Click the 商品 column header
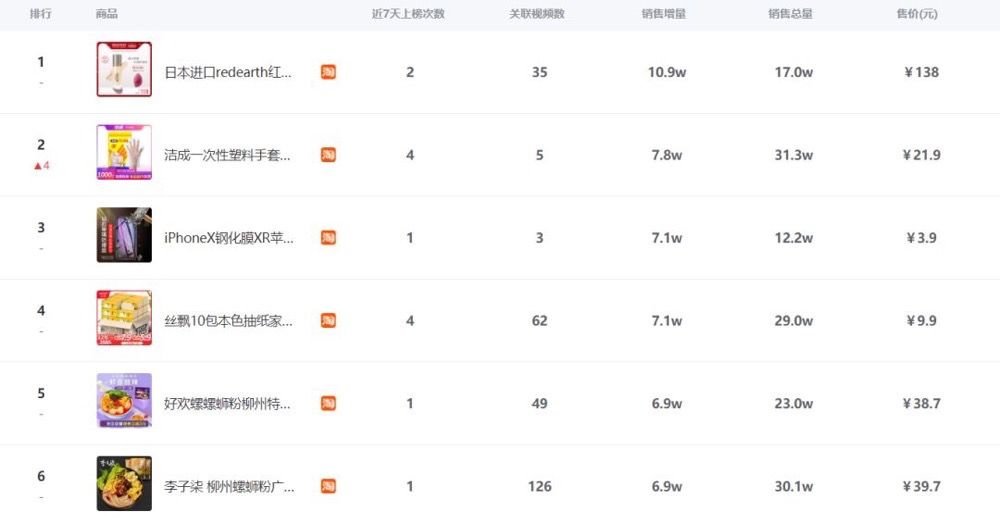Viewport: 1000px width, 525px height. (107, 13)
